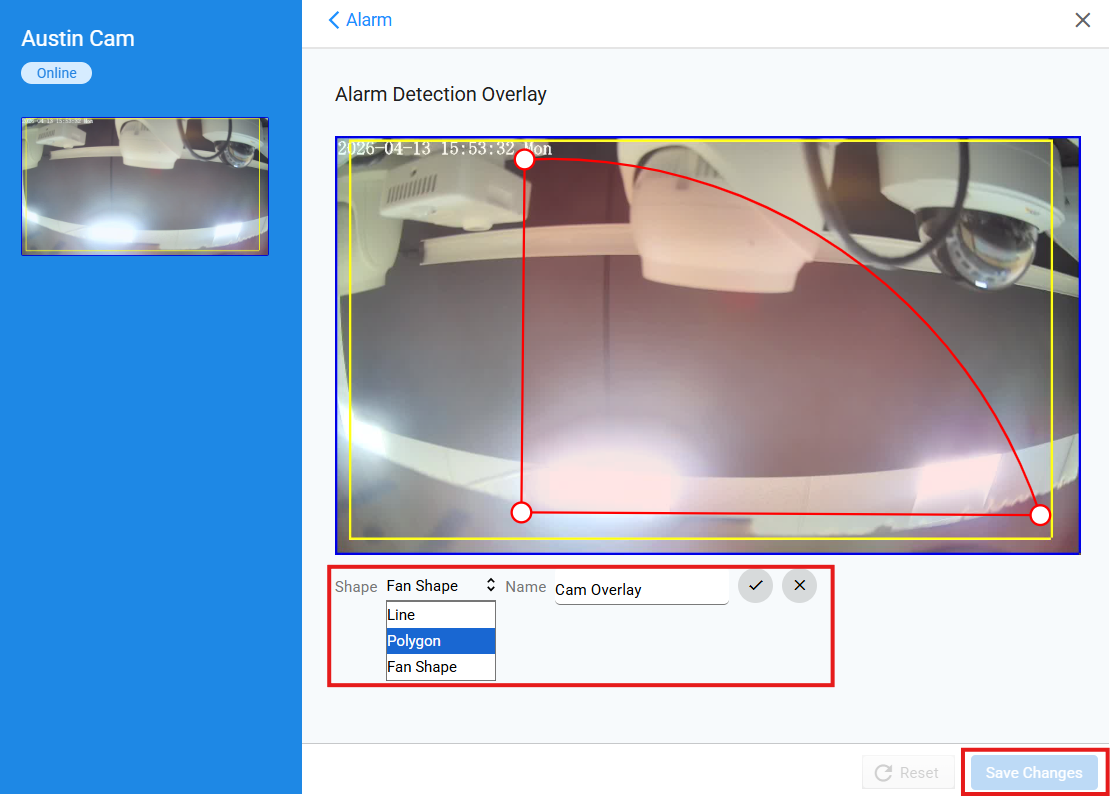Cancel overlay edit with the X icon
Screen dimensions: 1110x797
[x=799, y=585]
